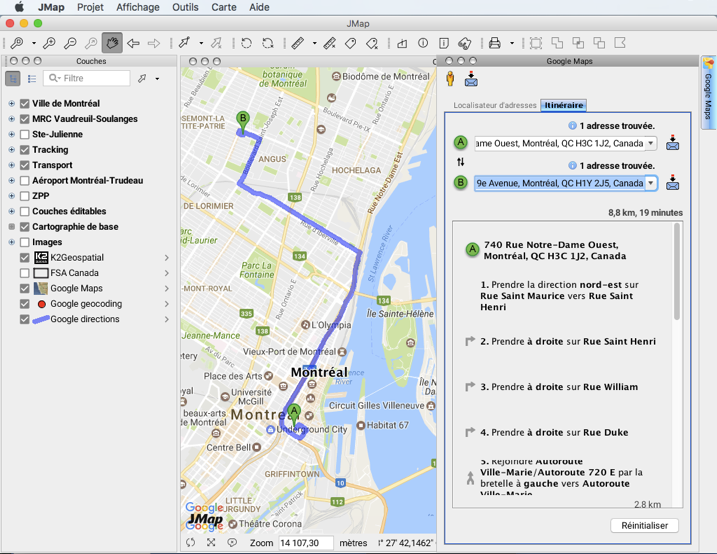Select the pan hand tool
717x554 pixels.
112,43
